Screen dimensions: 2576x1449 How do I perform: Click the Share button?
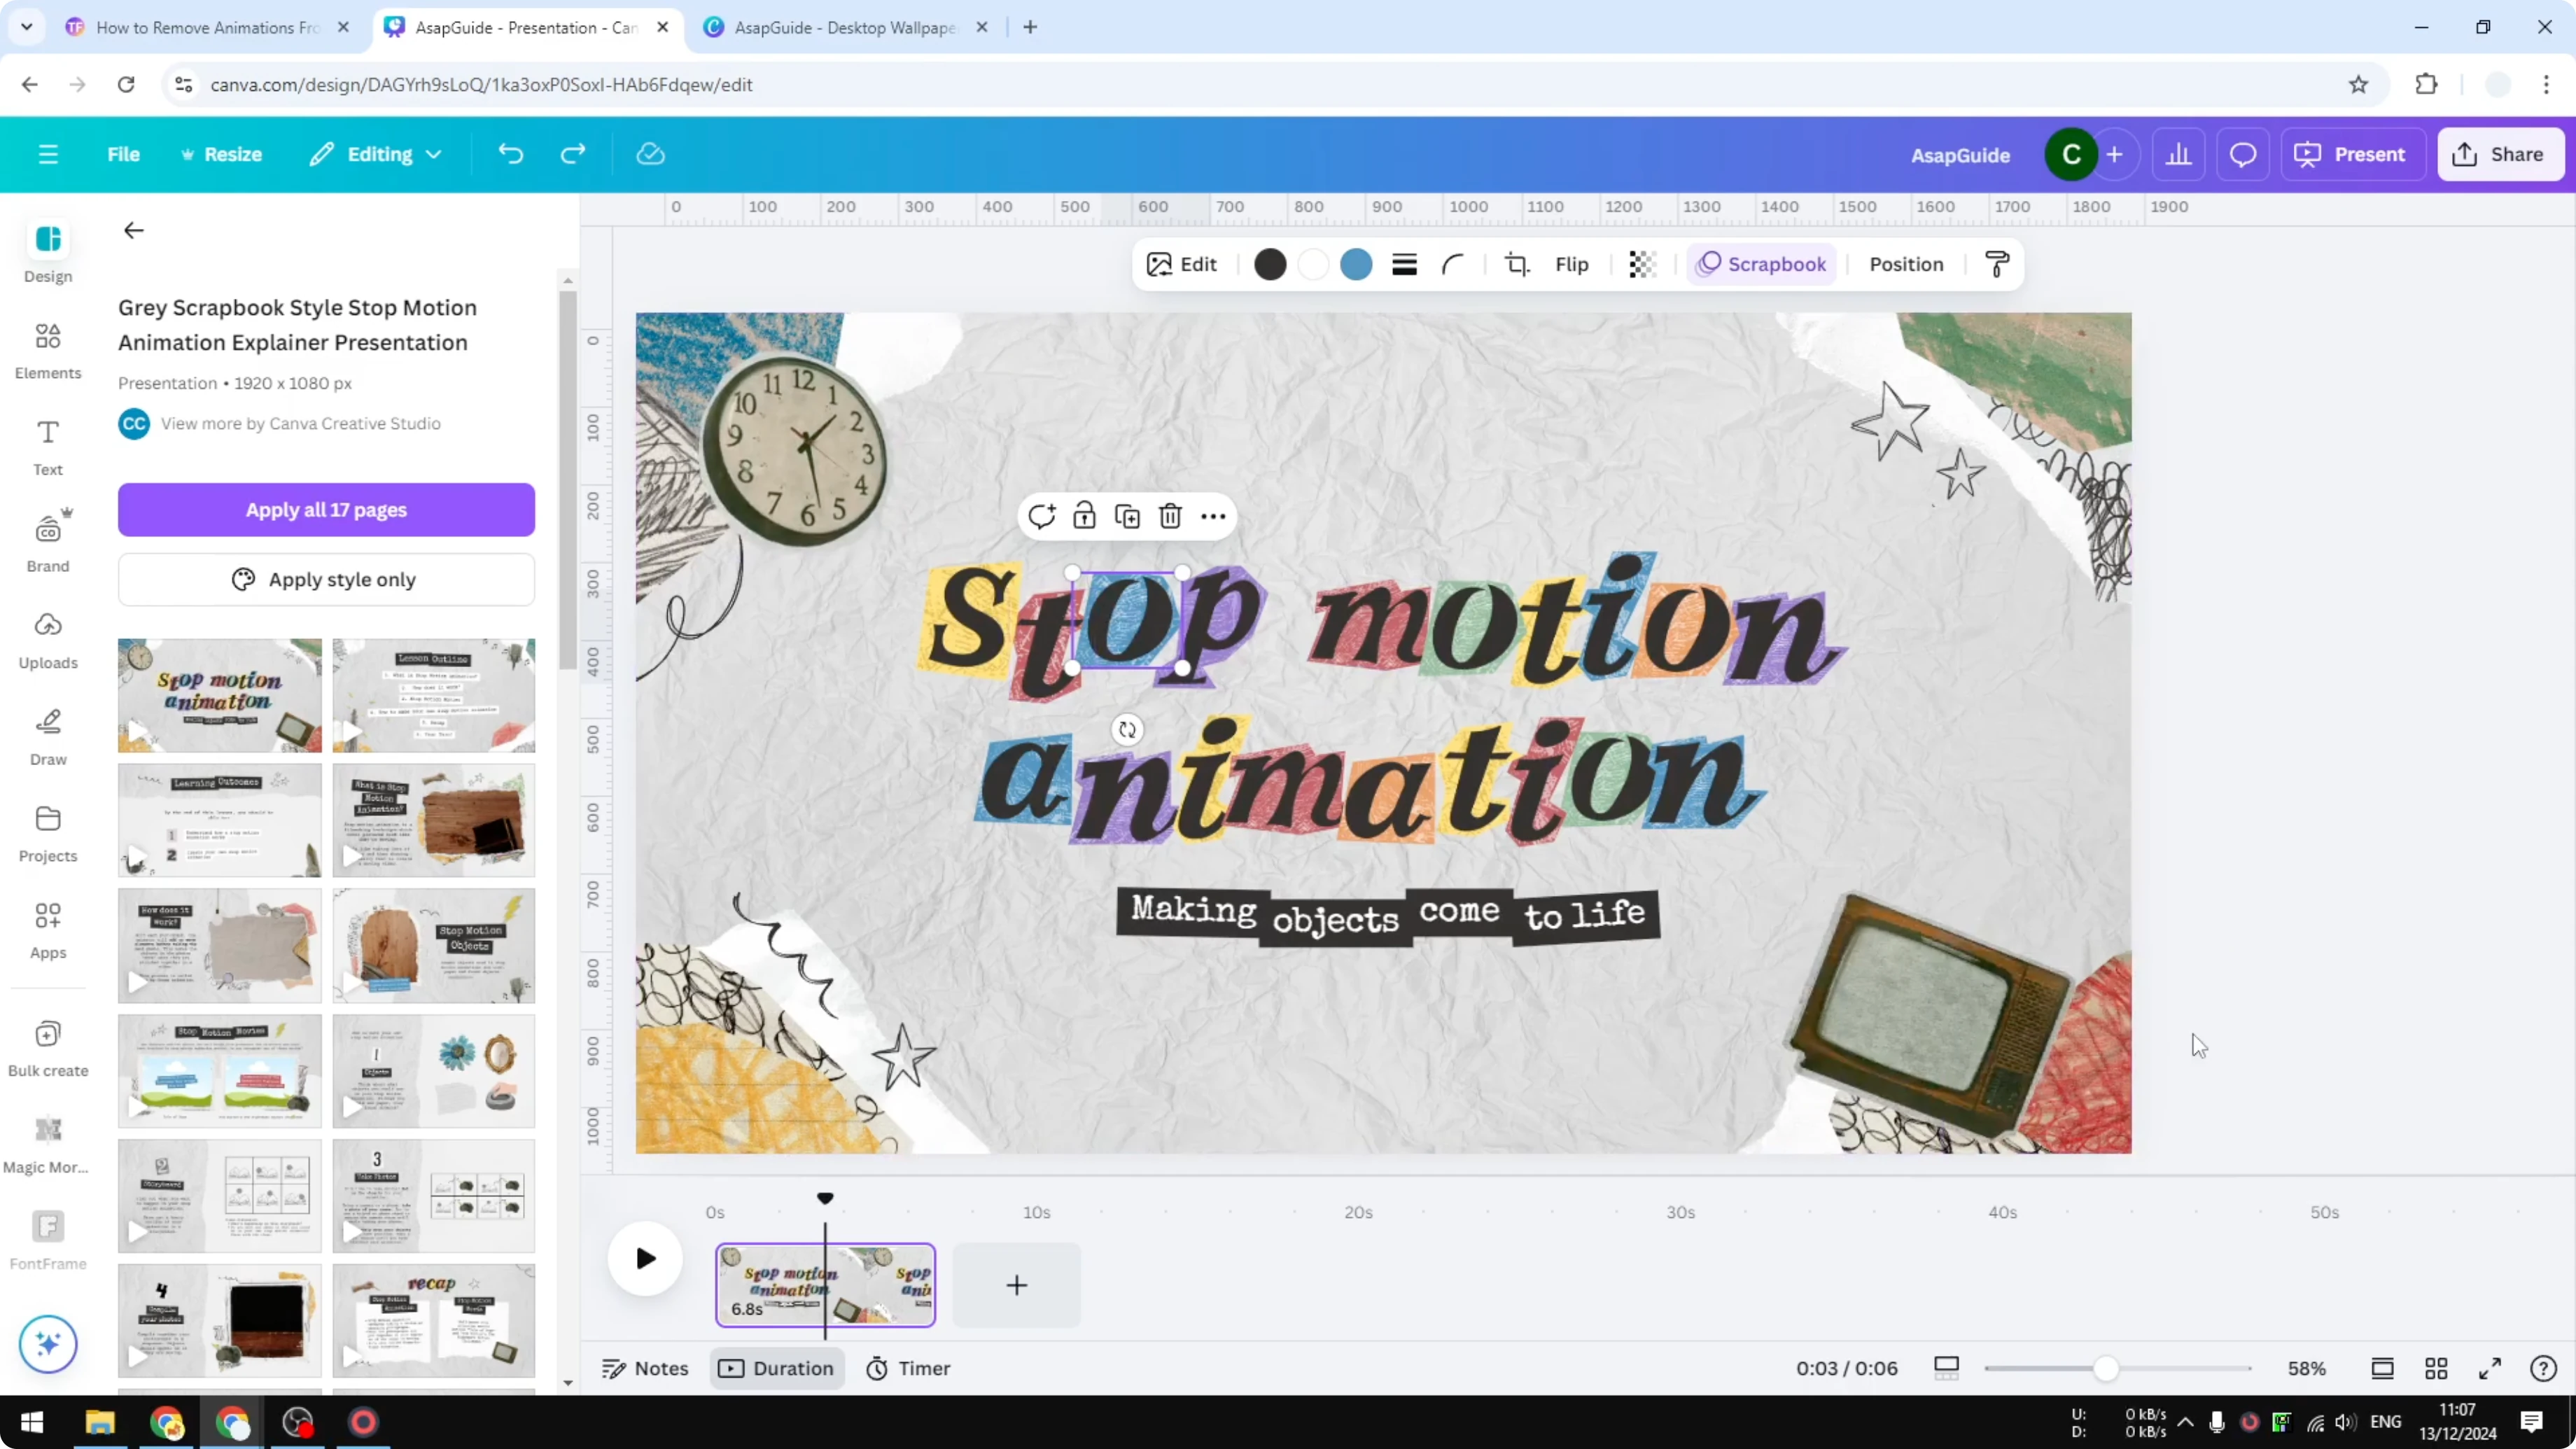coord(2501,154)
